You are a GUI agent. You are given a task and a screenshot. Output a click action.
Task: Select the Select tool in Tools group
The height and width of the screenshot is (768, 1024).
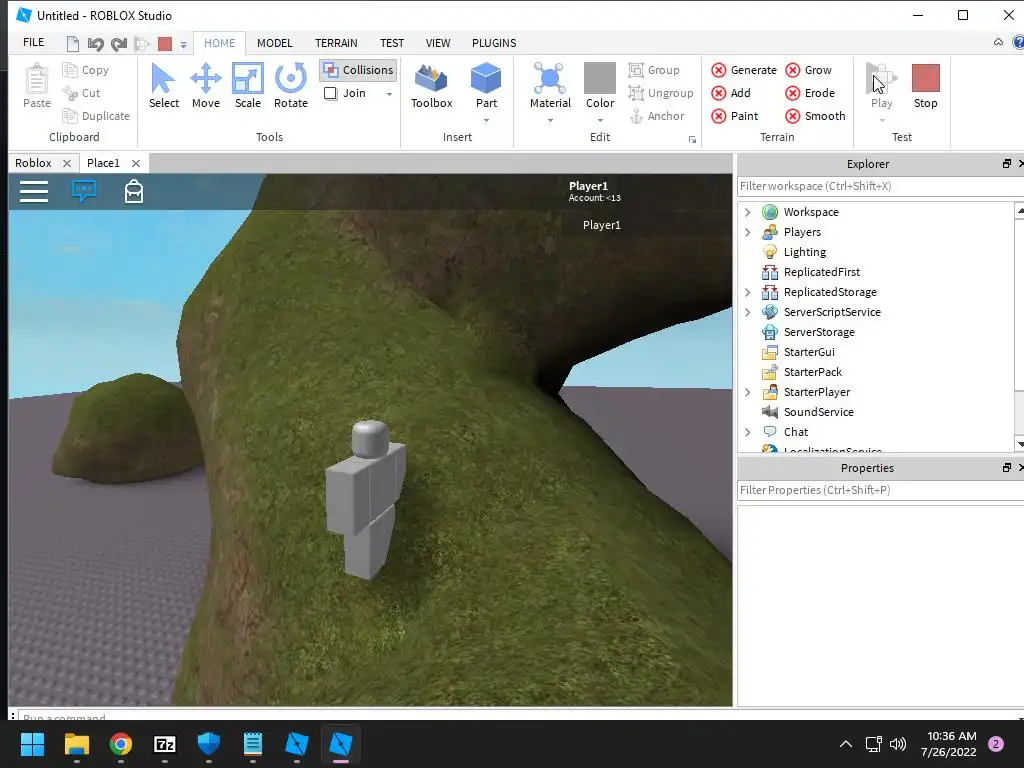163,86
